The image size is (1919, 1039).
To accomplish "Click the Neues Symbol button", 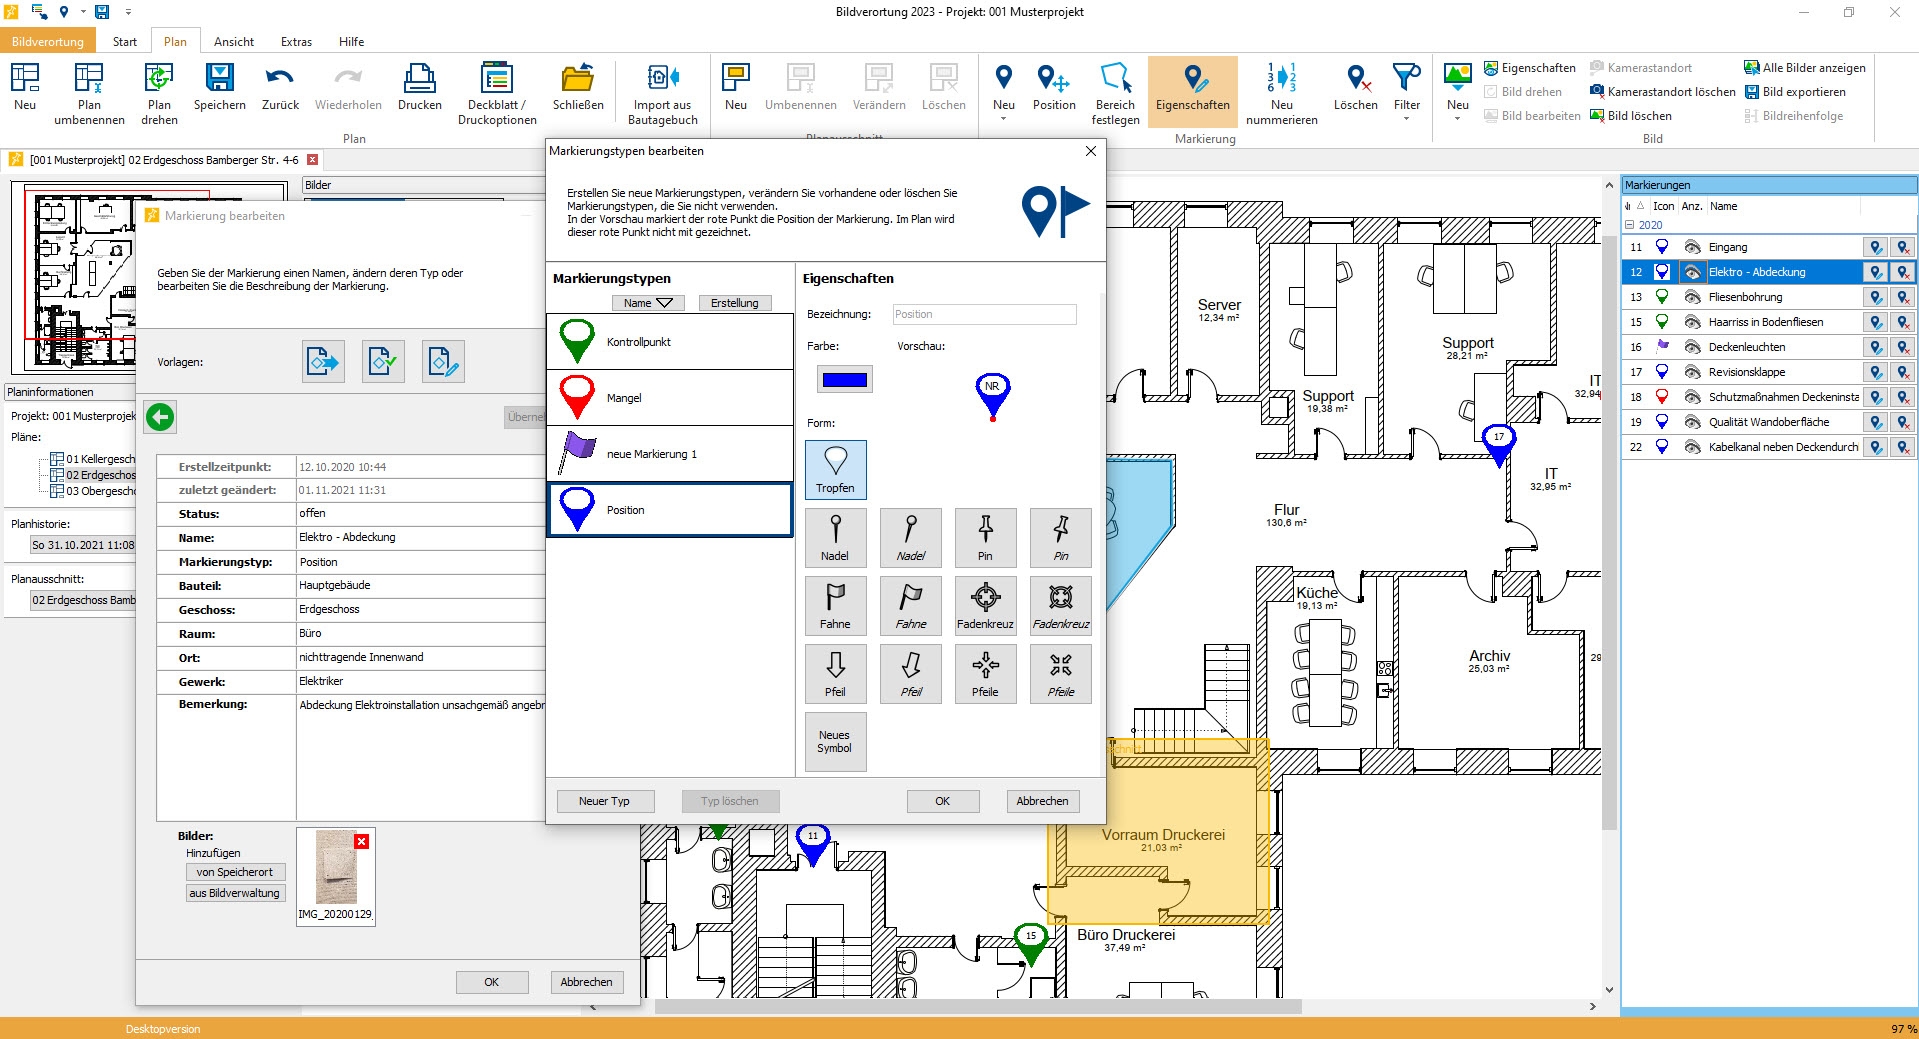I will (x=835, y=741).
